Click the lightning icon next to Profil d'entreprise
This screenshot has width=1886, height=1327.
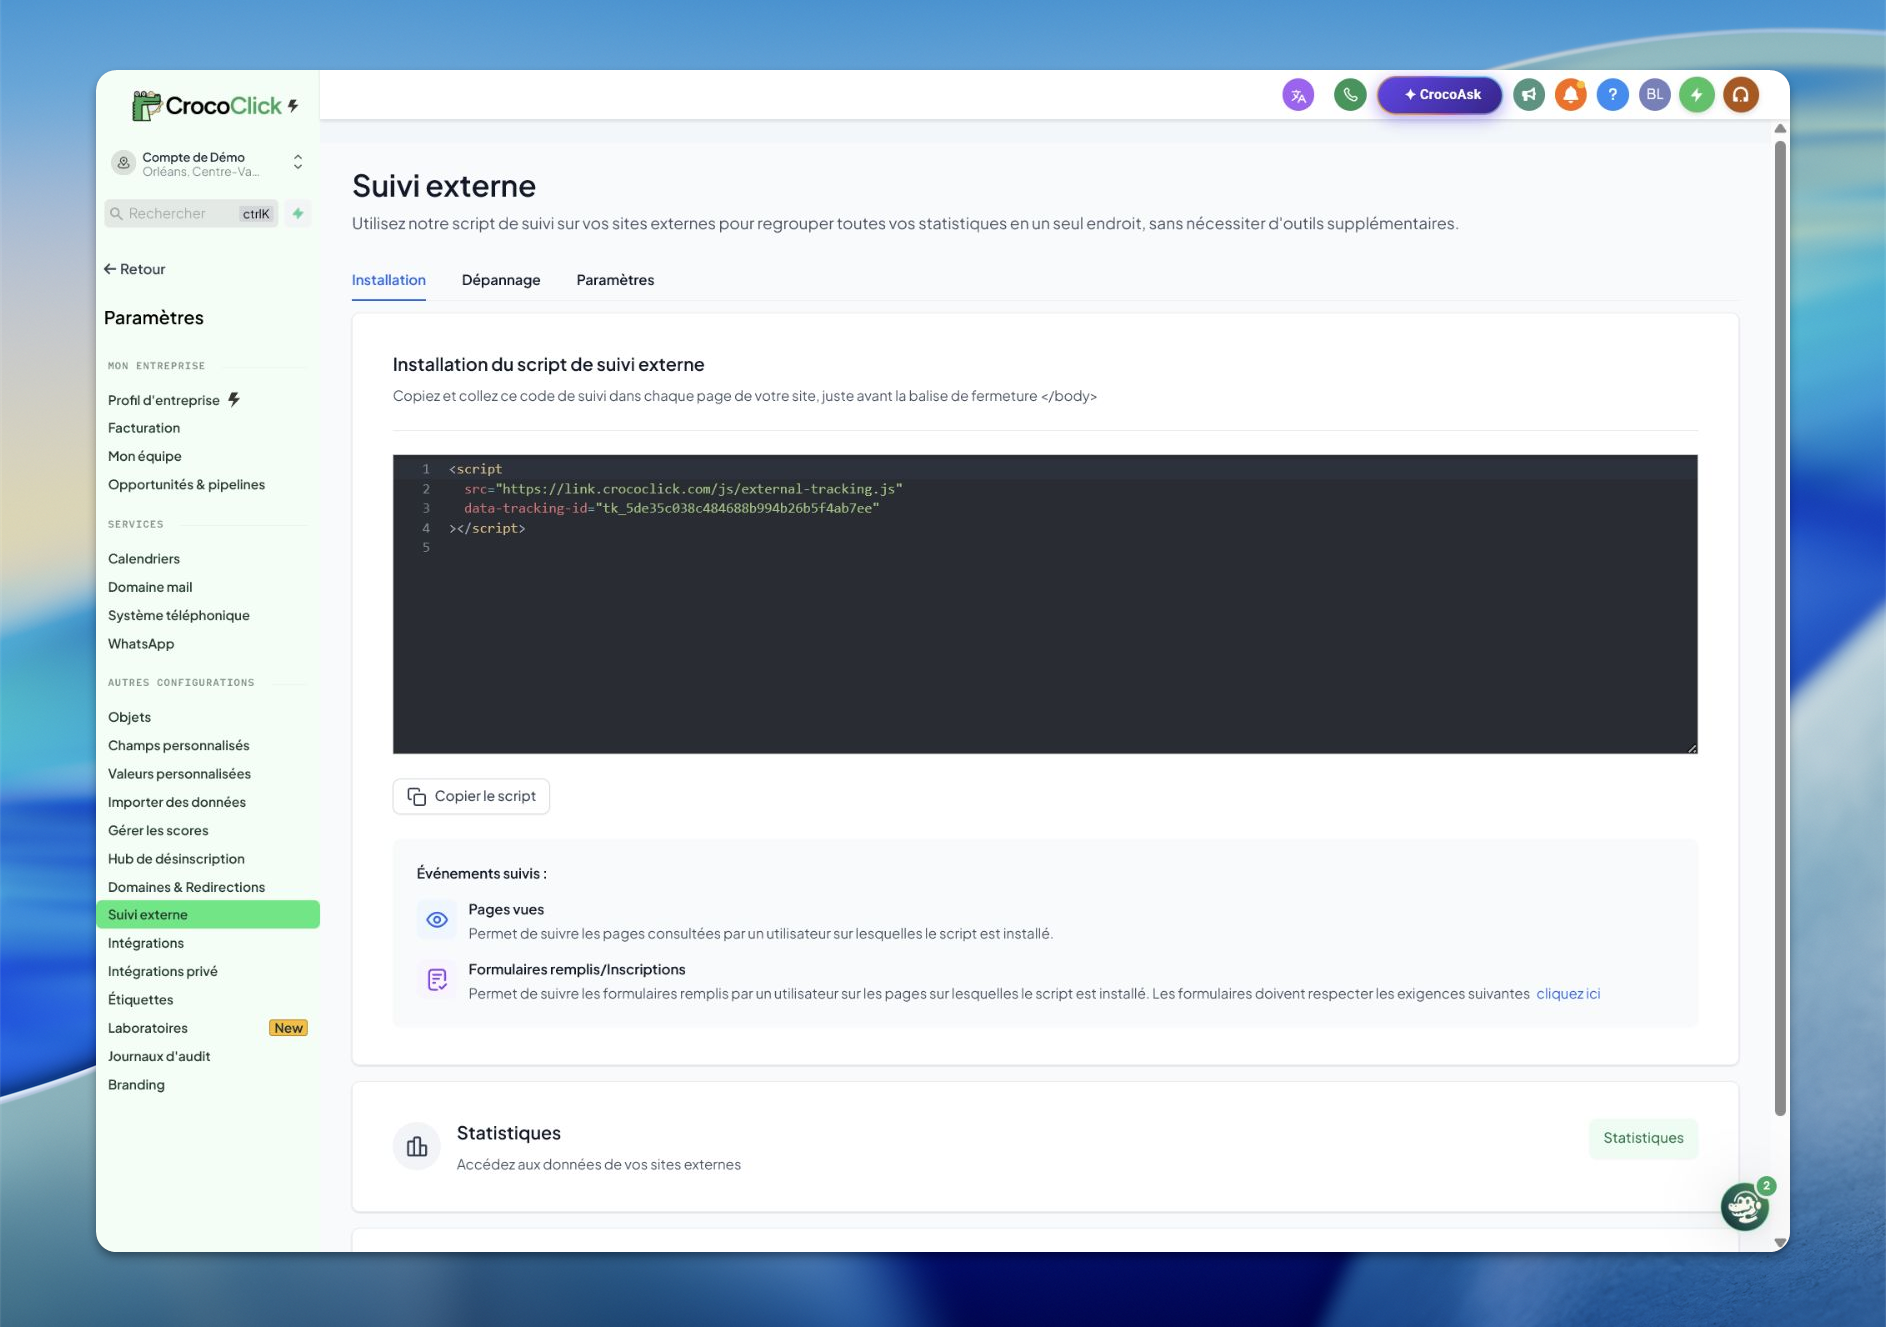[x=234, y=400]
